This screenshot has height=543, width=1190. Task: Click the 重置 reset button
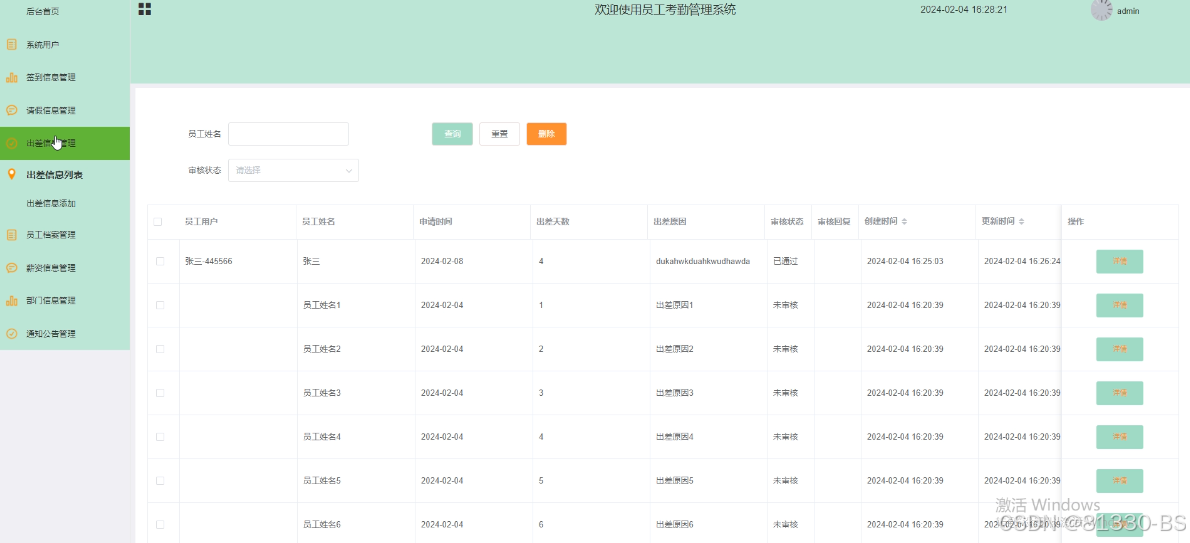click(x=499, y=134)
